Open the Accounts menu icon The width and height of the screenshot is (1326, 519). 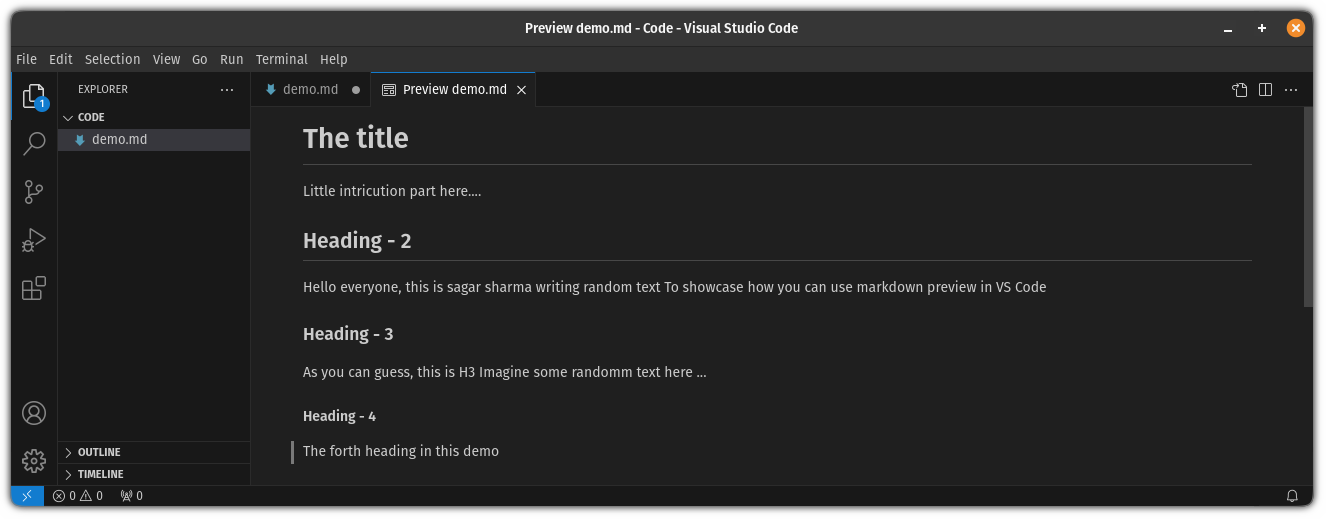click(34, 413)
